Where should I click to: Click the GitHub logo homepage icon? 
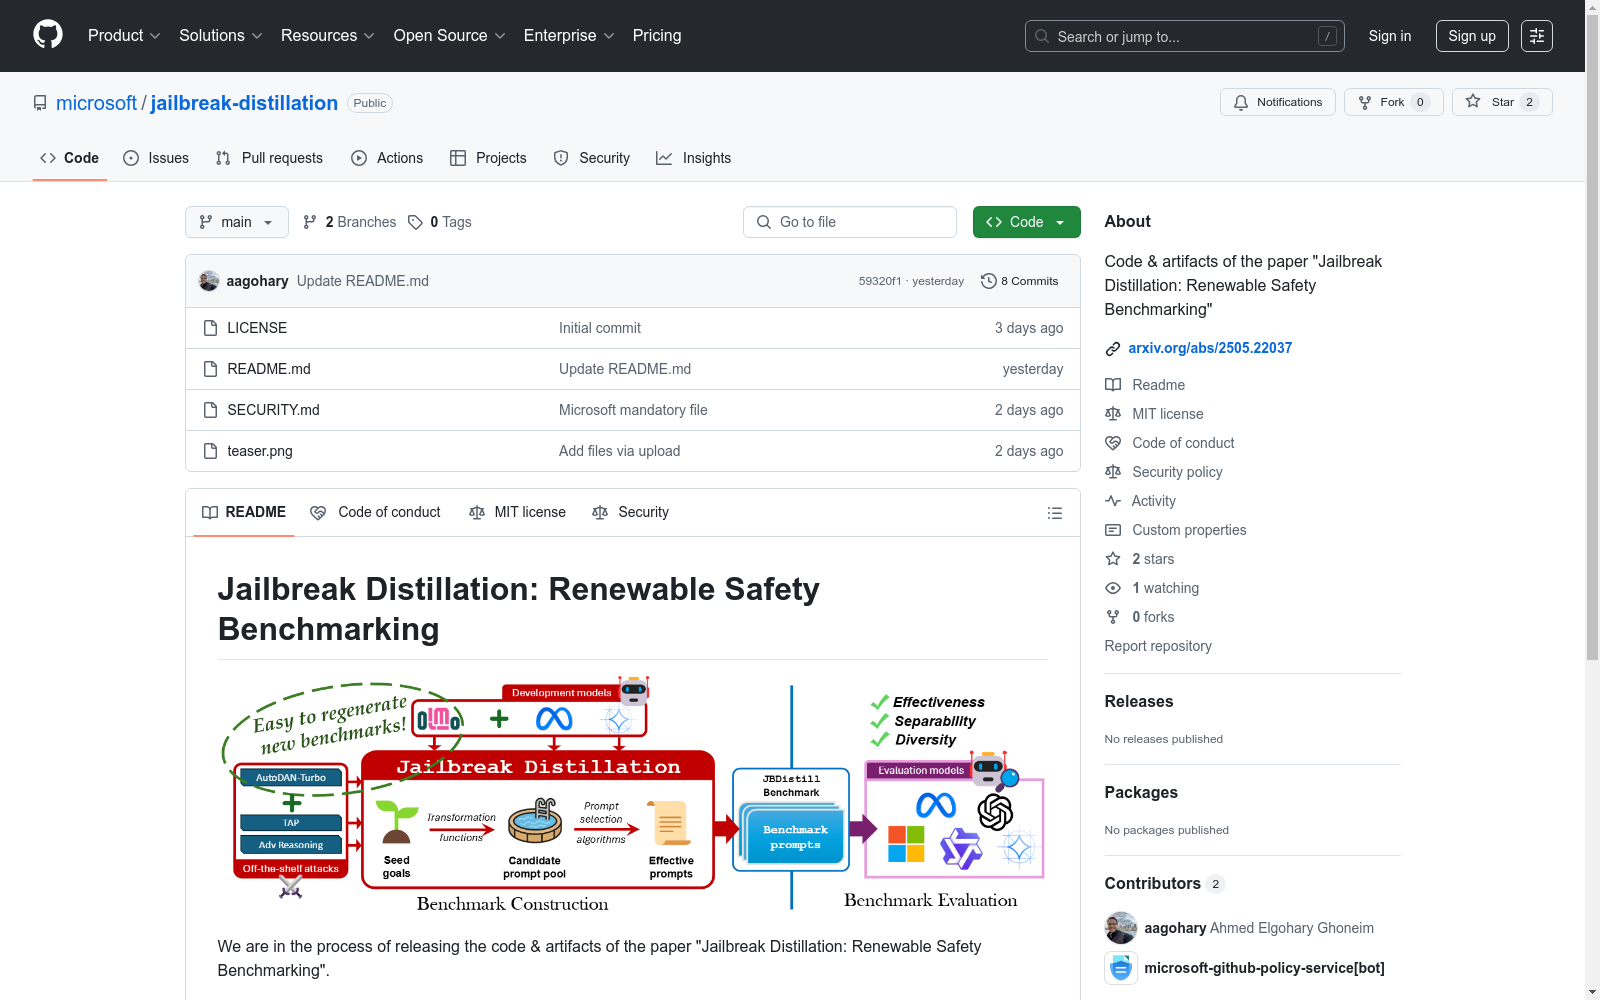tap(48, 35)
